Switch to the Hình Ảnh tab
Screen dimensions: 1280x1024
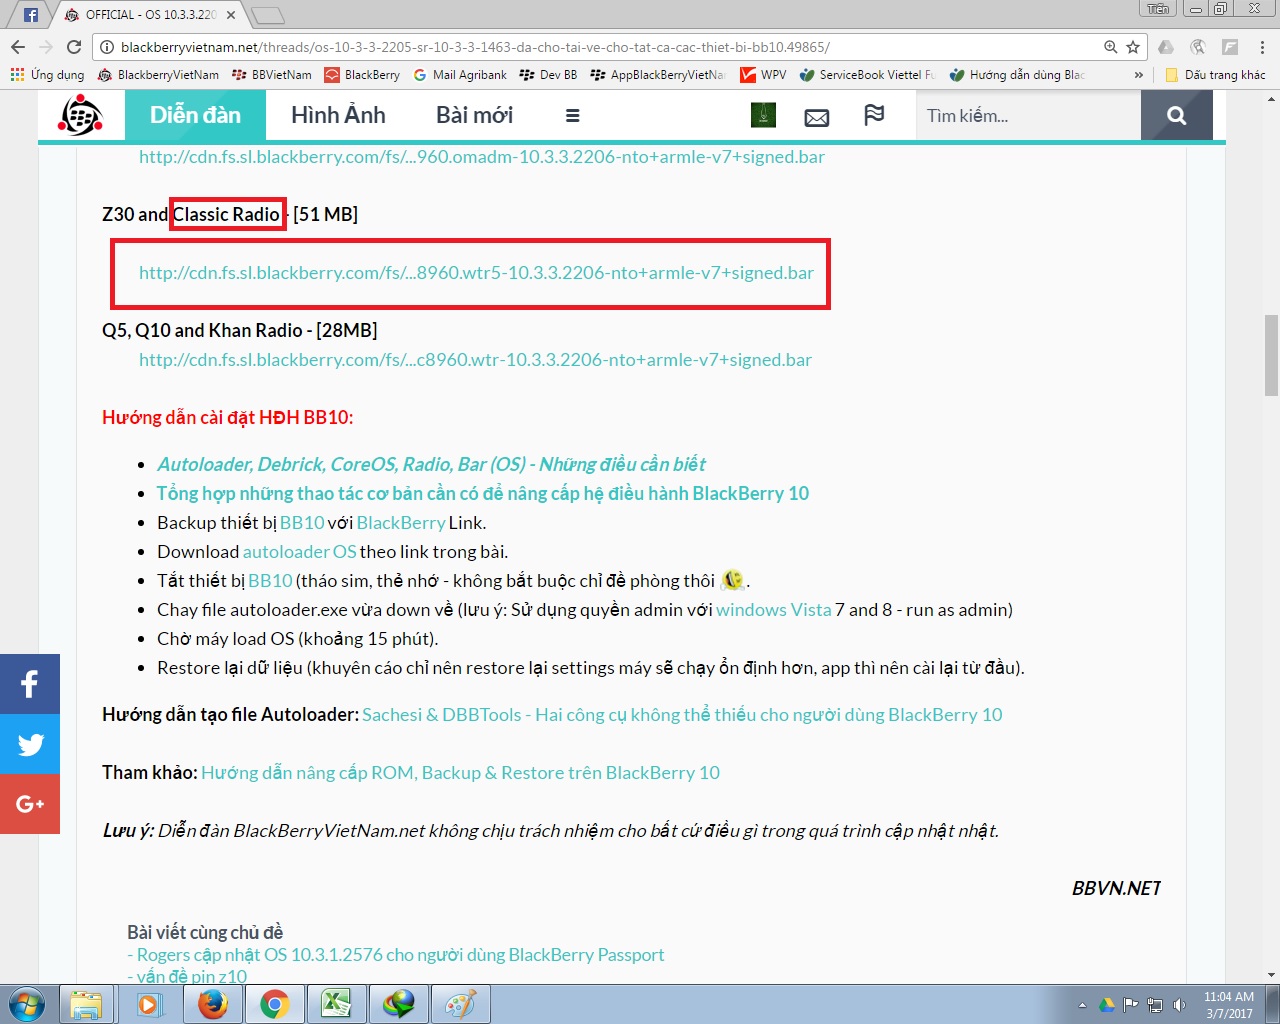[338, 115]
